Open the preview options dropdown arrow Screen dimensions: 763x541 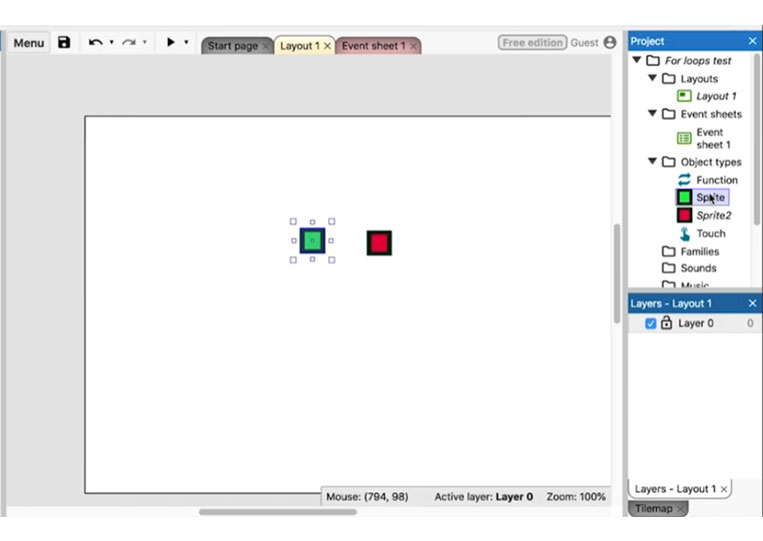(x=186, y=42)
